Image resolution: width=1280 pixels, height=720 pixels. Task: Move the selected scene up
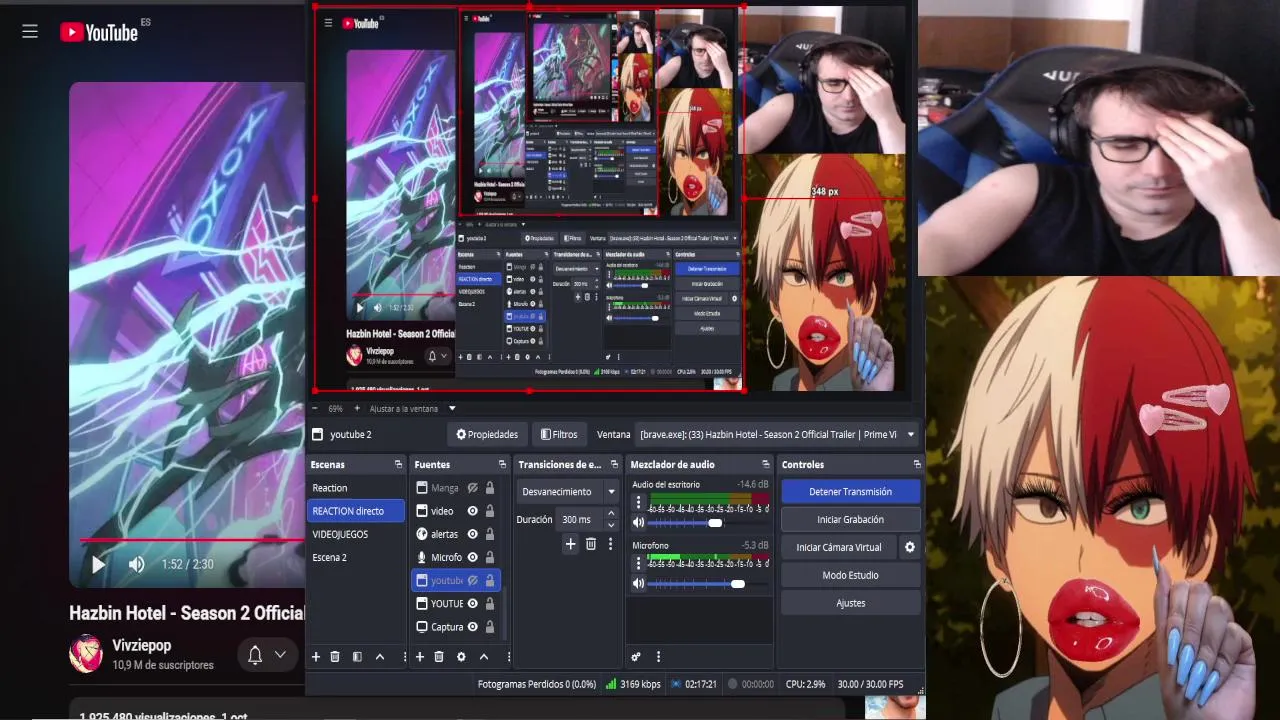380,657
